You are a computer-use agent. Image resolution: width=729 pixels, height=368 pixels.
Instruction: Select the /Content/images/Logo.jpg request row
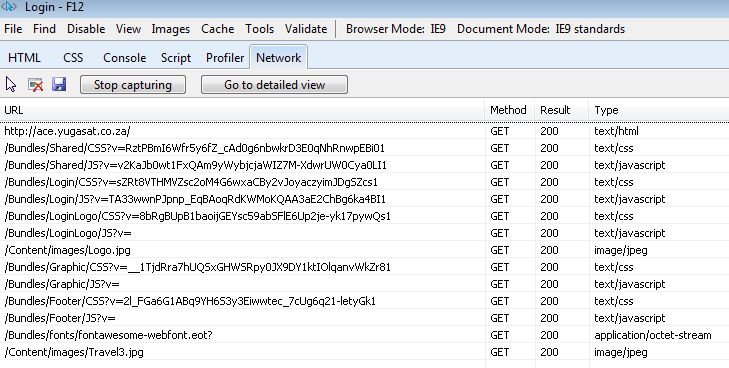364,250
